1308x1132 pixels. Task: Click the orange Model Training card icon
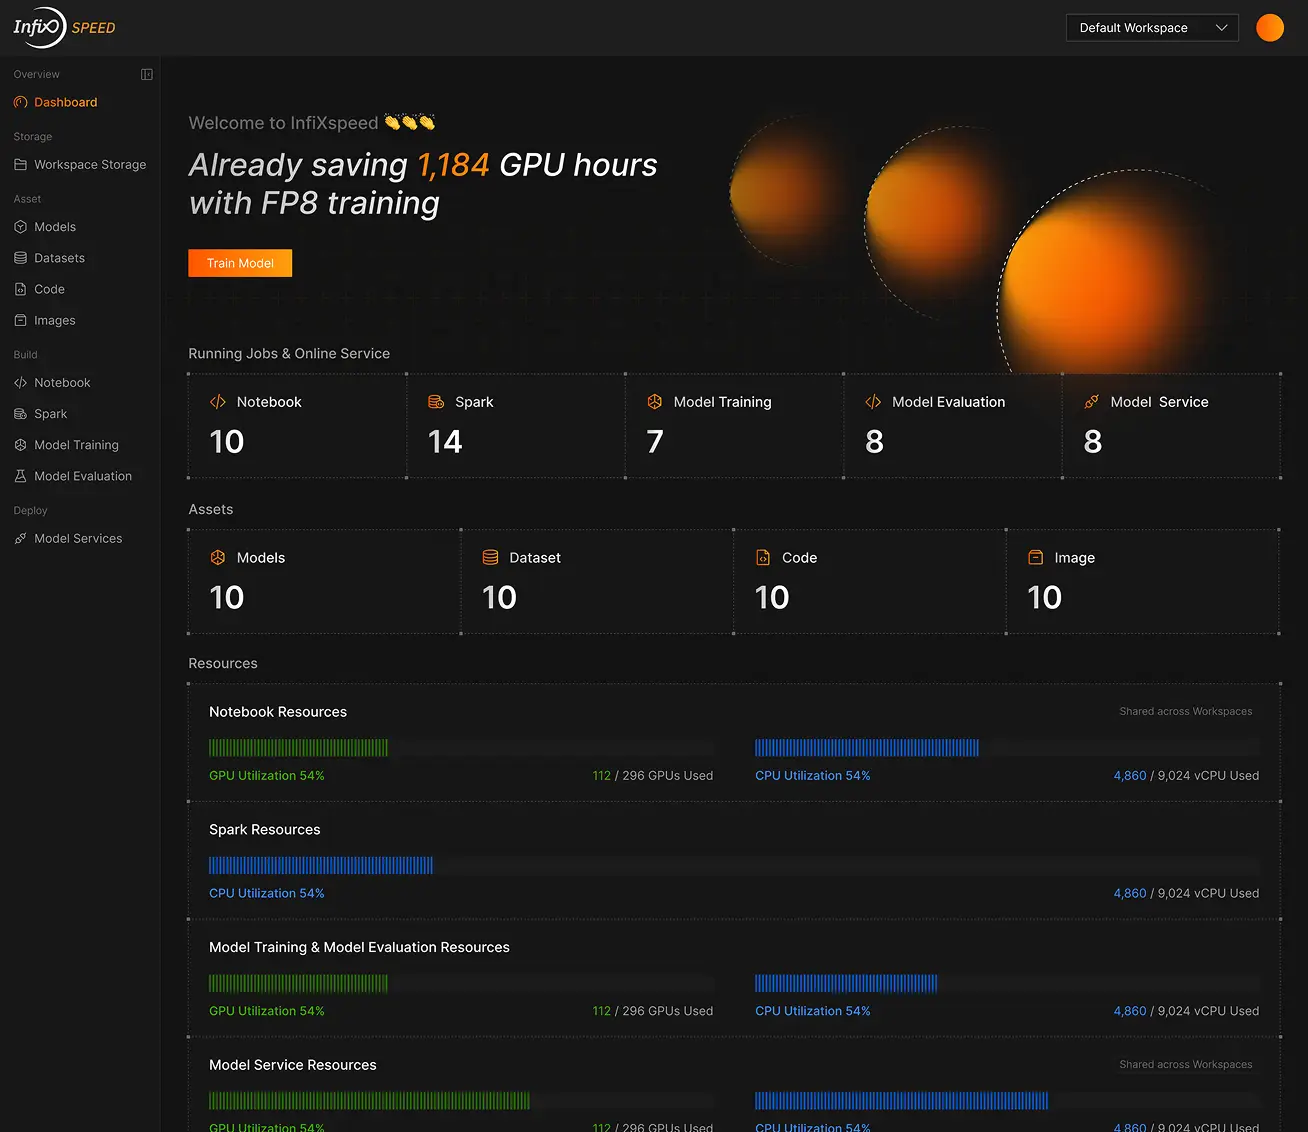[x=655, y=402]
